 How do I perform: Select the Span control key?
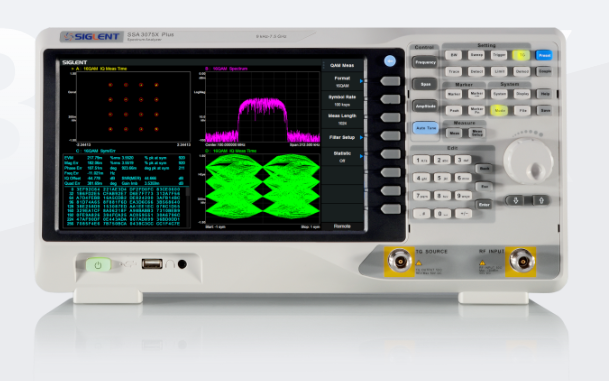click(x=425, y=84)
